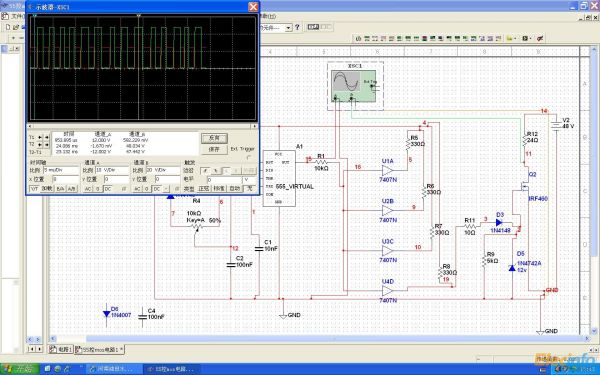The image size is (600, 375).
Task: Click the 反向 button in oscilloscope
Action: coord(214,138)
